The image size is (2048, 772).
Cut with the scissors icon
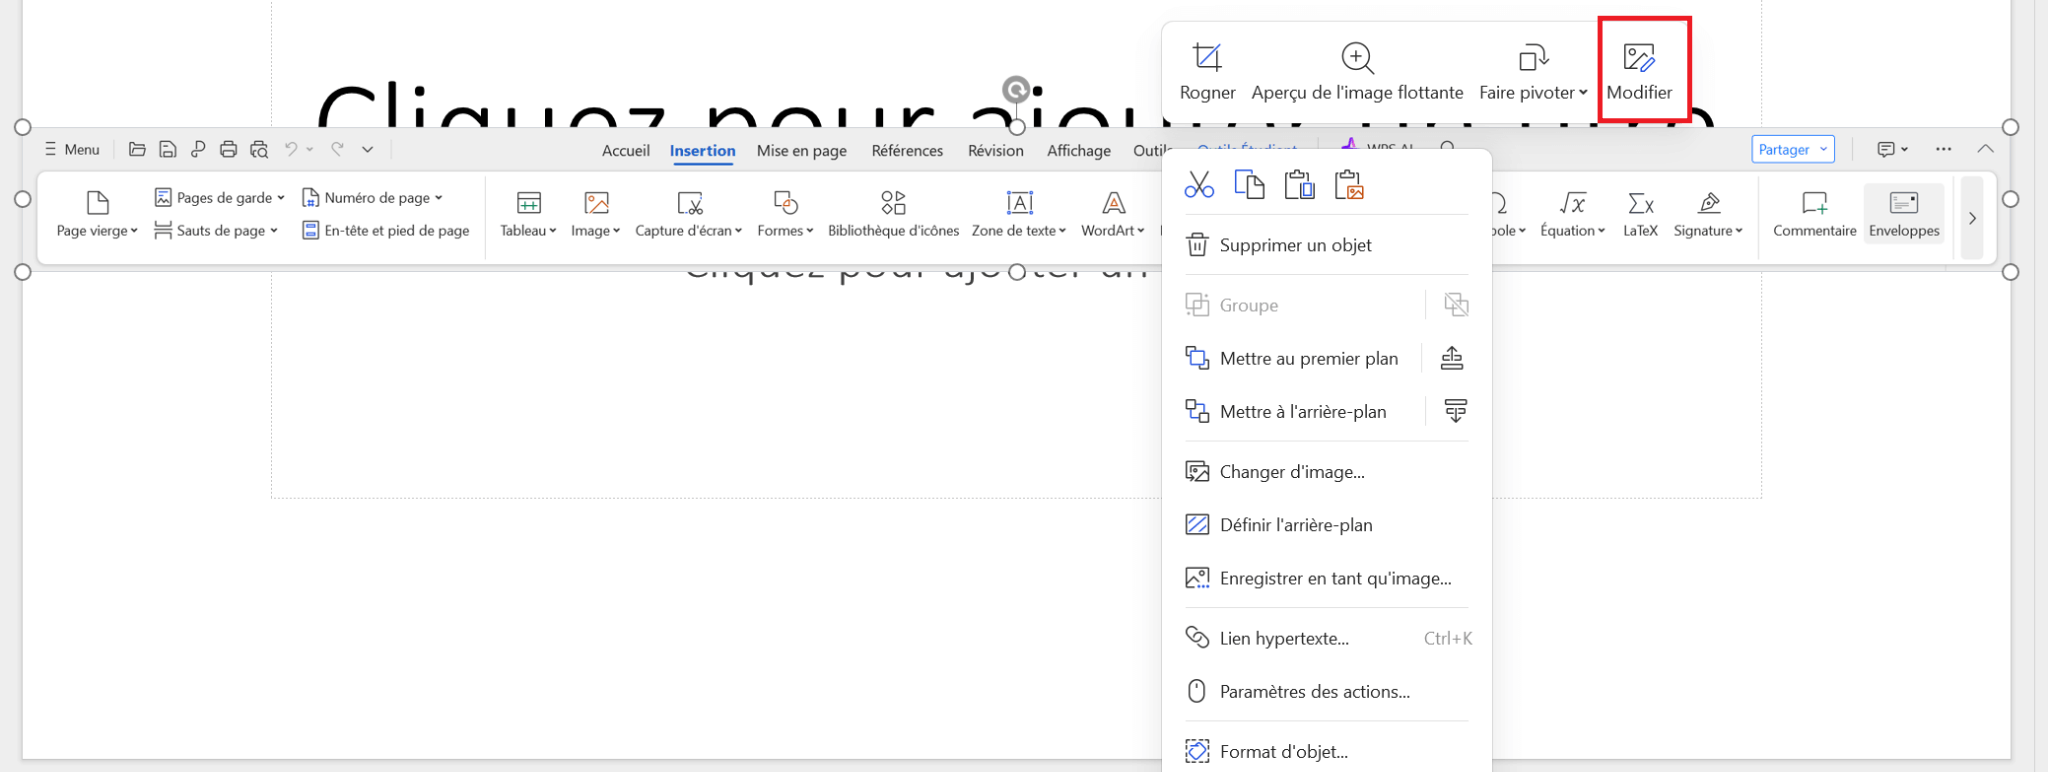click(x=1199, y=185)
